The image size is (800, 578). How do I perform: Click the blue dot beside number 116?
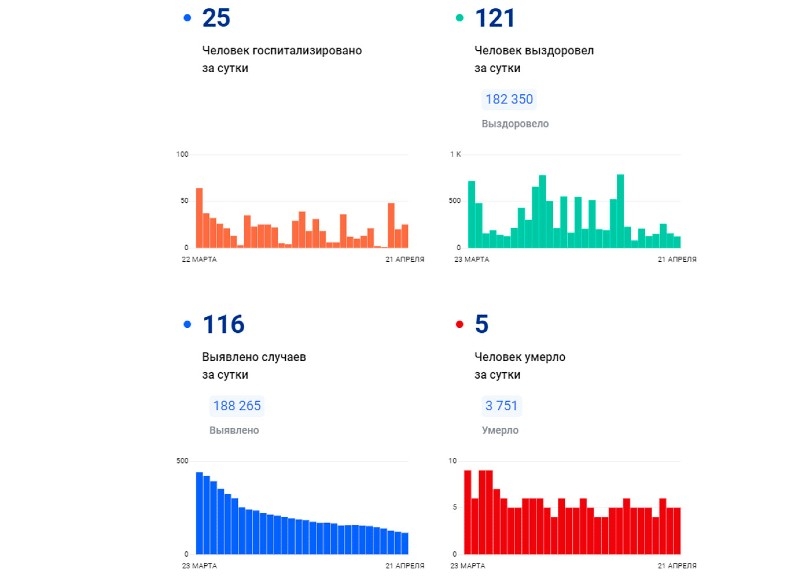pos(187,325)
